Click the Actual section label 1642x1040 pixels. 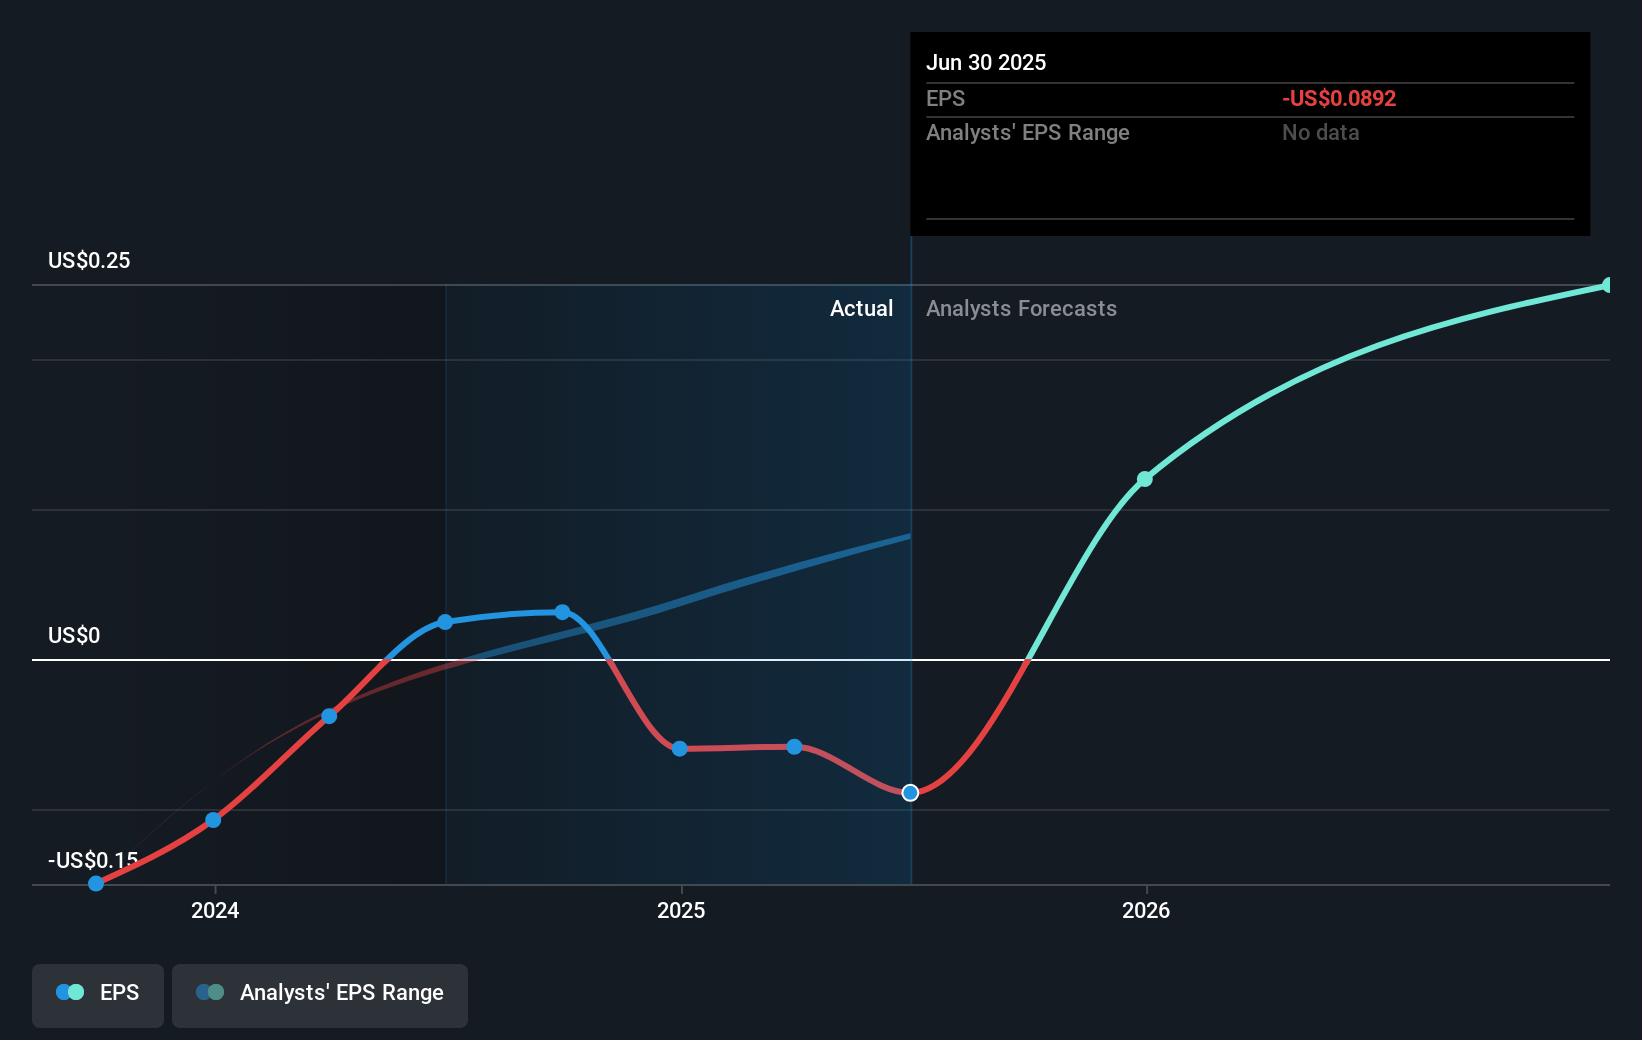[x=861, y=309]
